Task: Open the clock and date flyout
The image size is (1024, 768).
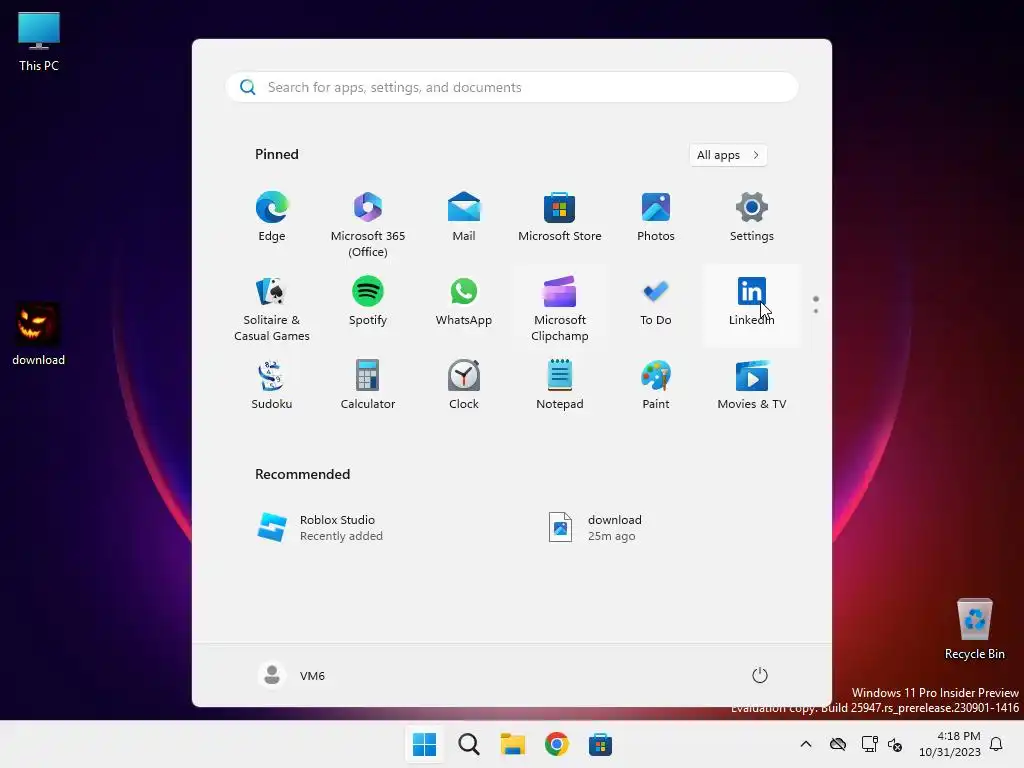Action: (x=950, y=744)
